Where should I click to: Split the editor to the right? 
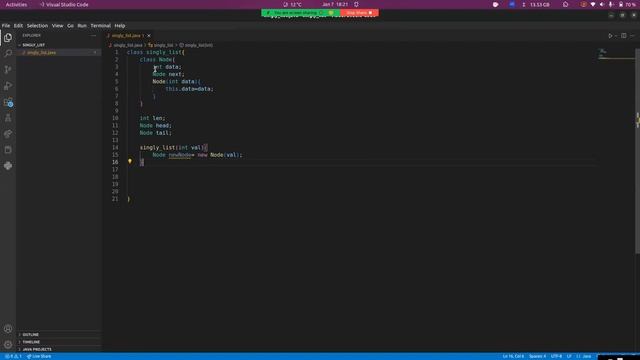624,36
